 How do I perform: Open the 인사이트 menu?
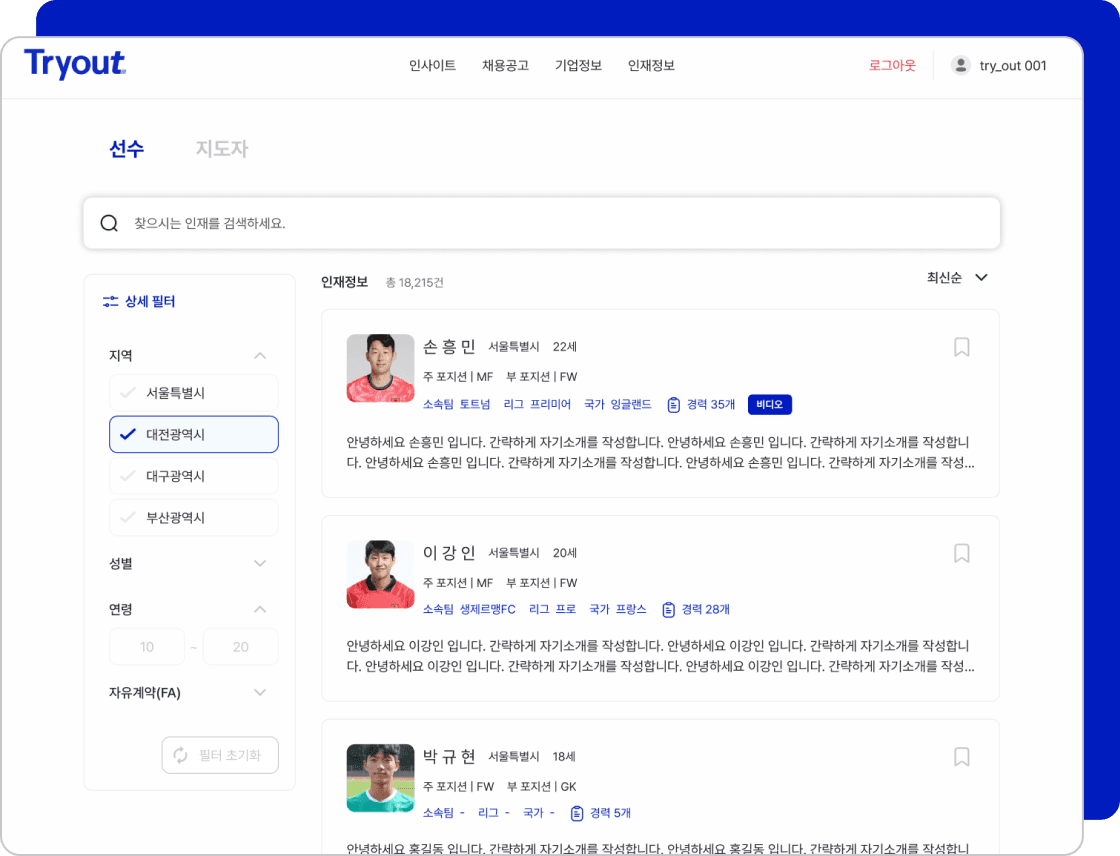point(432,66)
